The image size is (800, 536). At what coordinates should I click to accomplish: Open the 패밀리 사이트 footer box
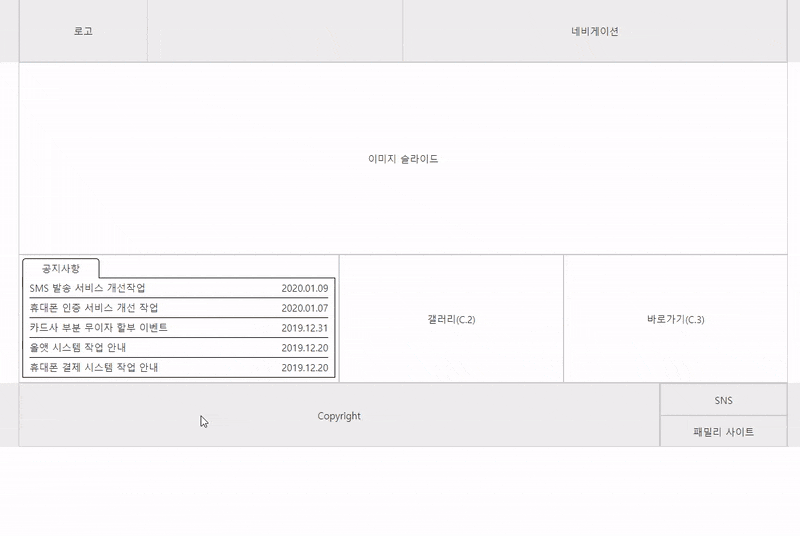pos(723,431)
